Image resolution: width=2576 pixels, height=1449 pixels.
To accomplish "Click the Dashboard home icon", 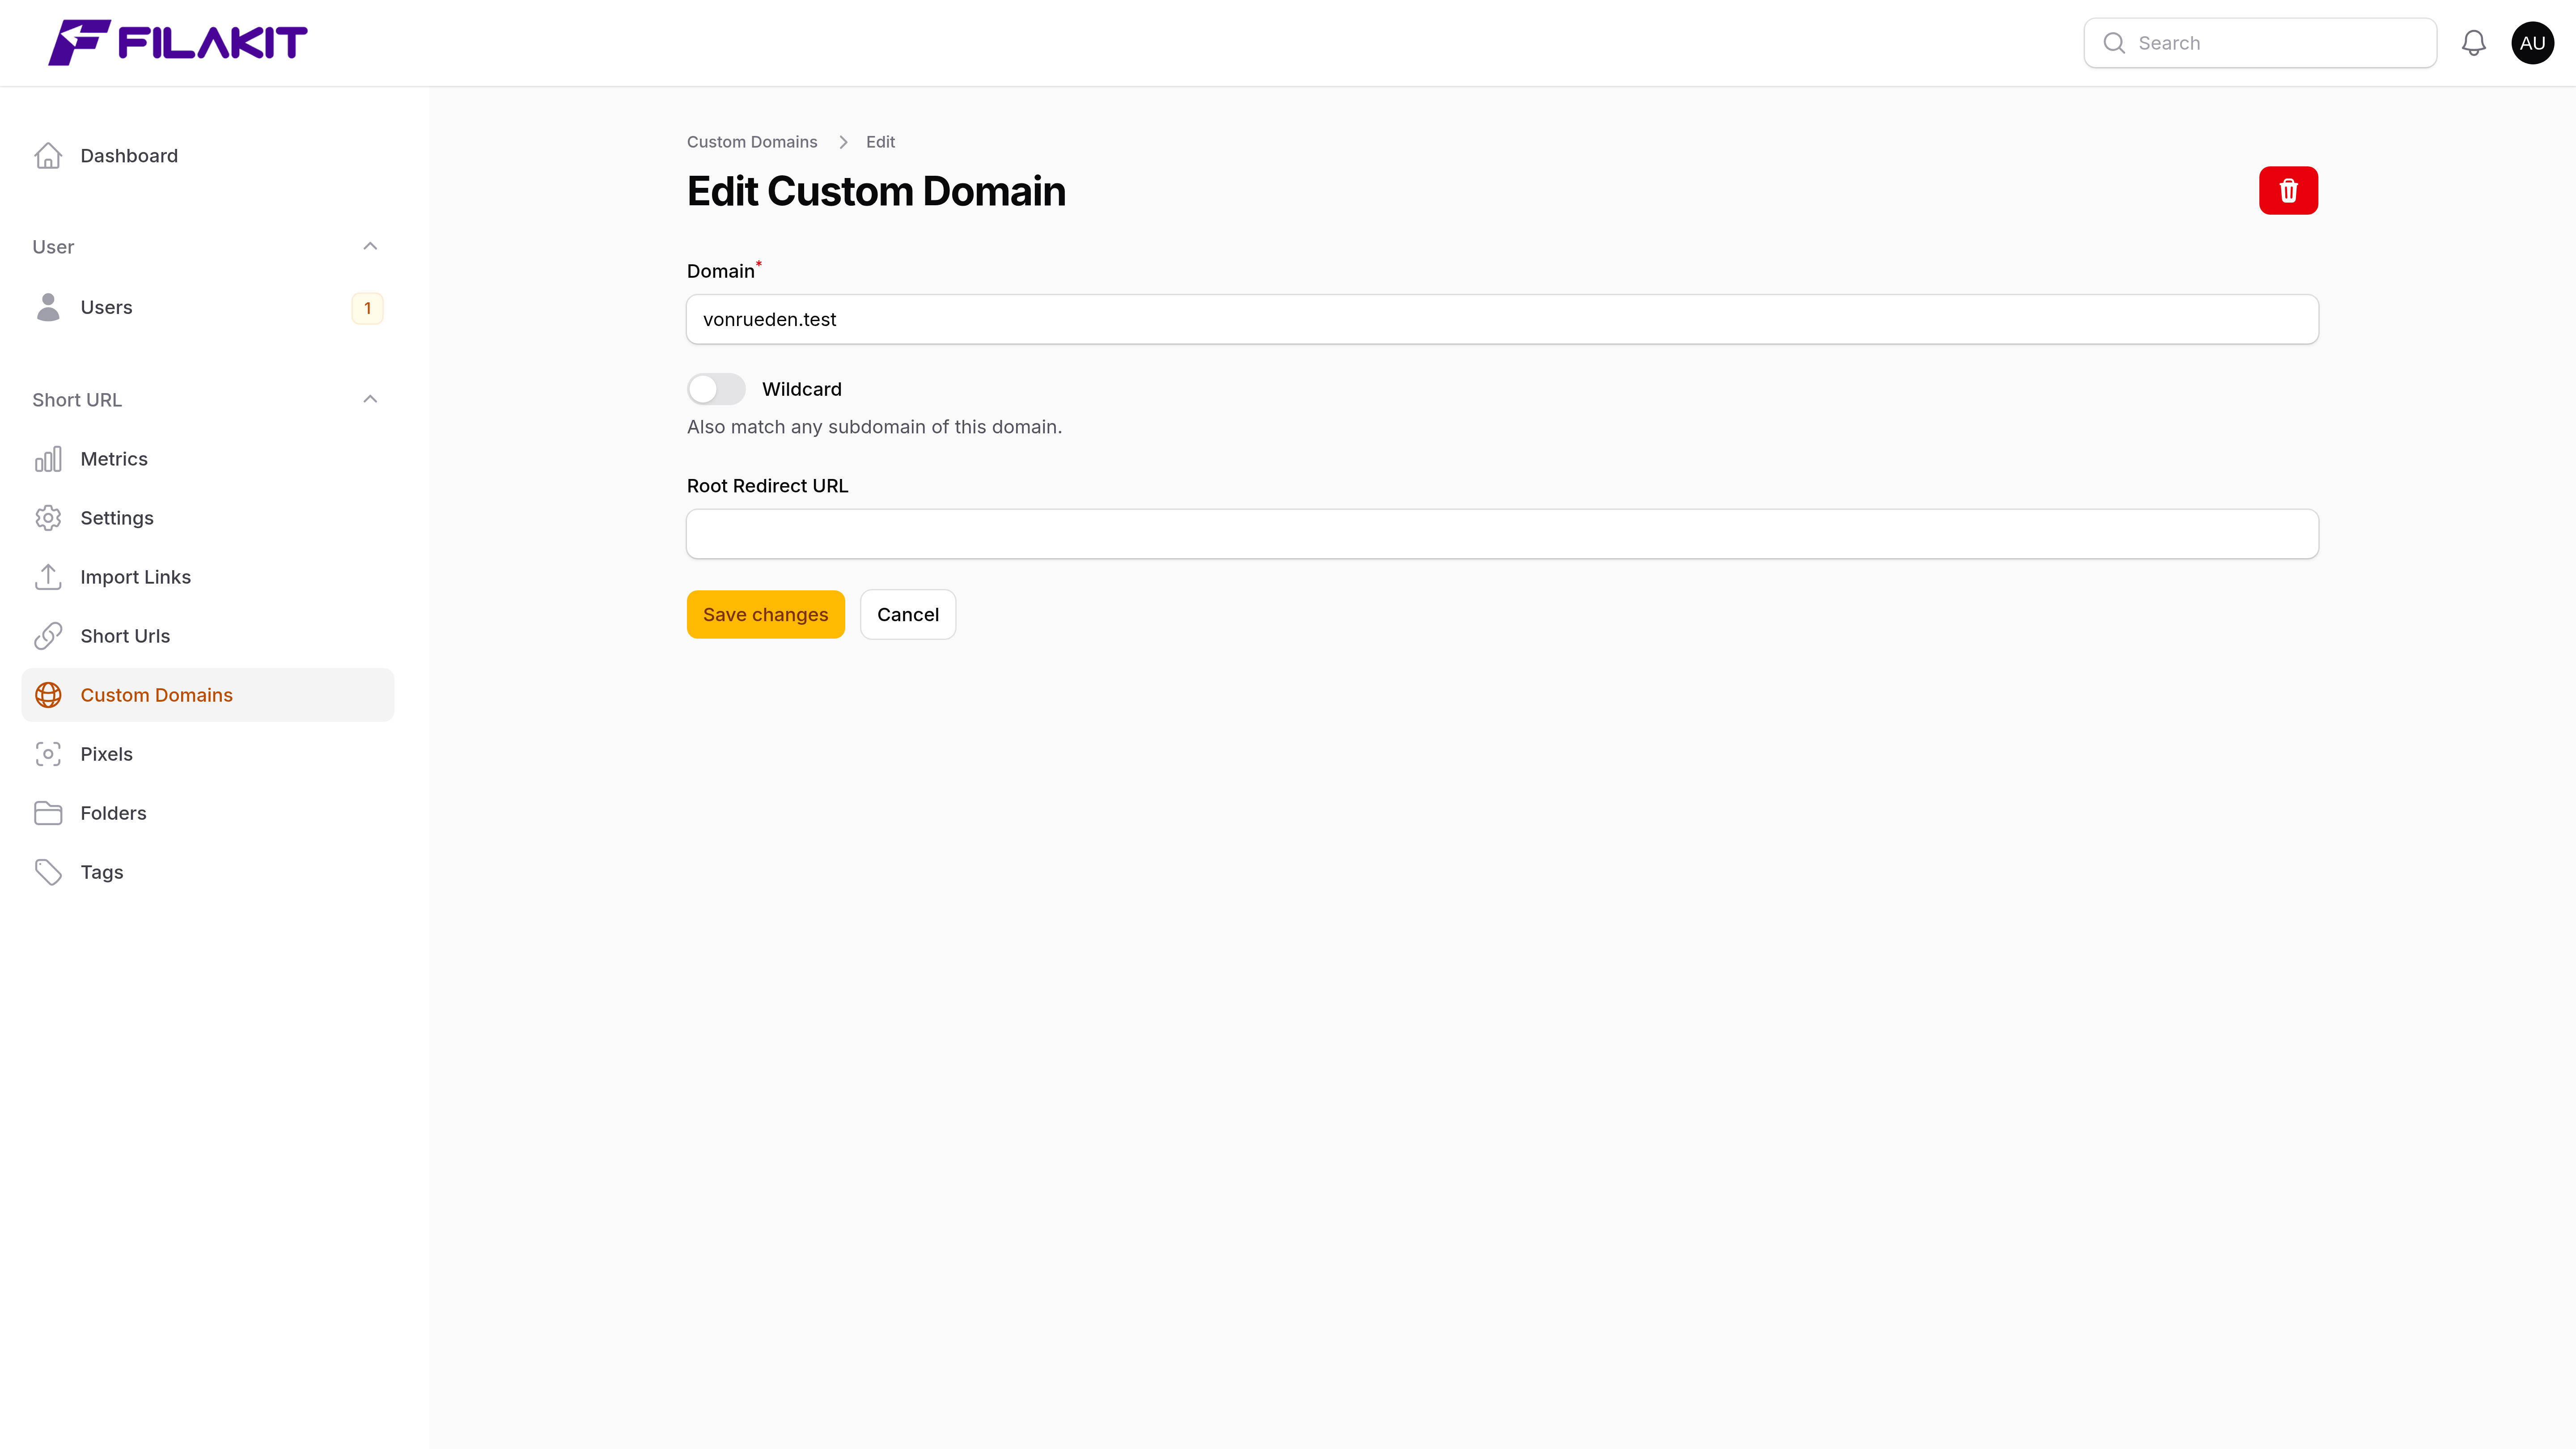I will click(x=48, y=156).
